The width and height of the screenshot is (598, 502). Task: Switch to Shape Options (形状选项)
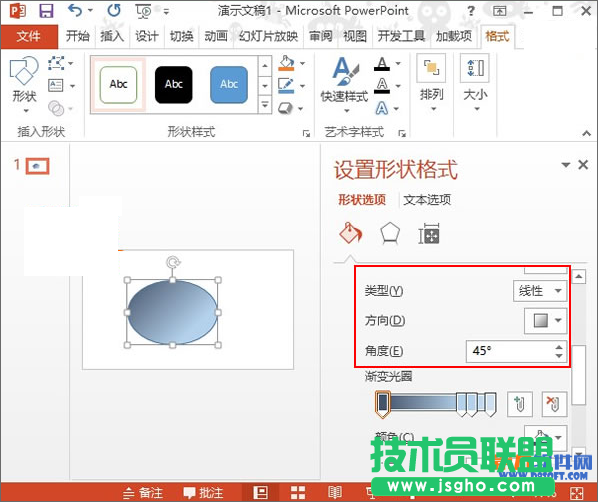click(x=362, y=200)
